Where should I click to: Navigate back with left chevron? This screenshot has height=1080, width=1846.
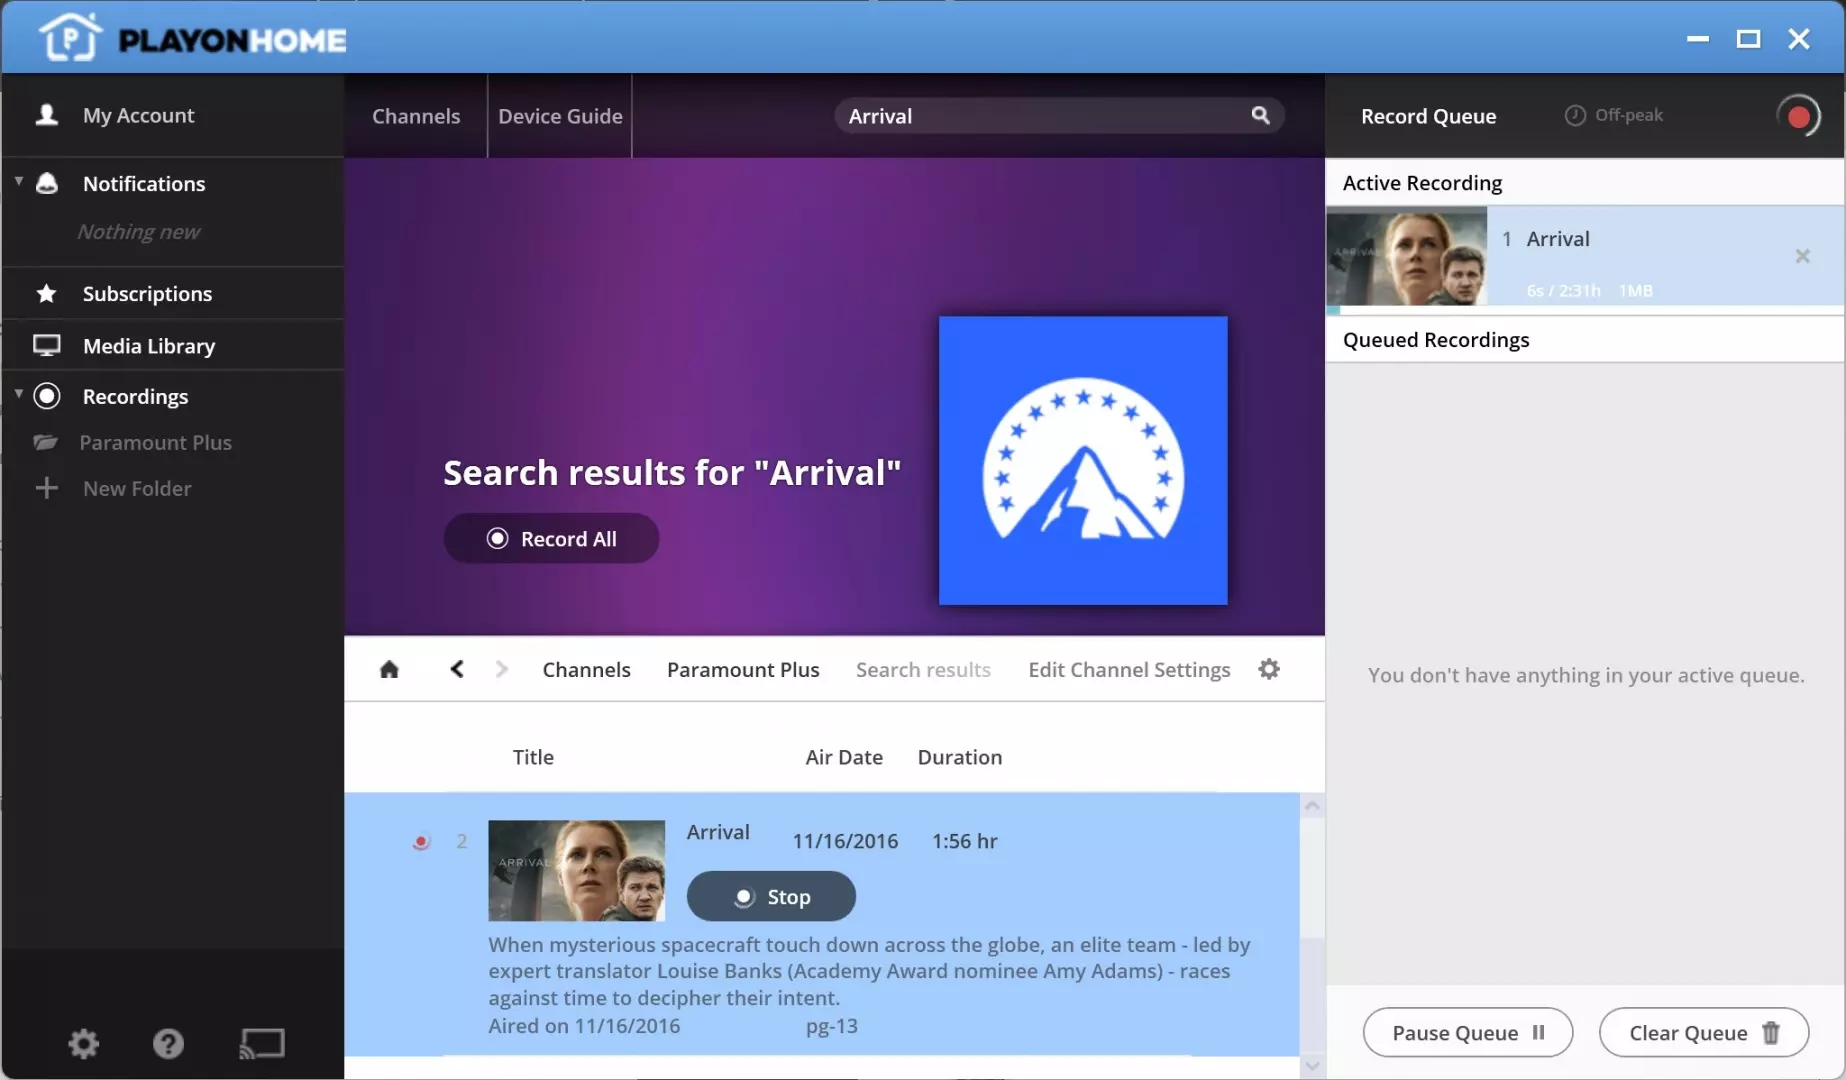tap(457, 669)
